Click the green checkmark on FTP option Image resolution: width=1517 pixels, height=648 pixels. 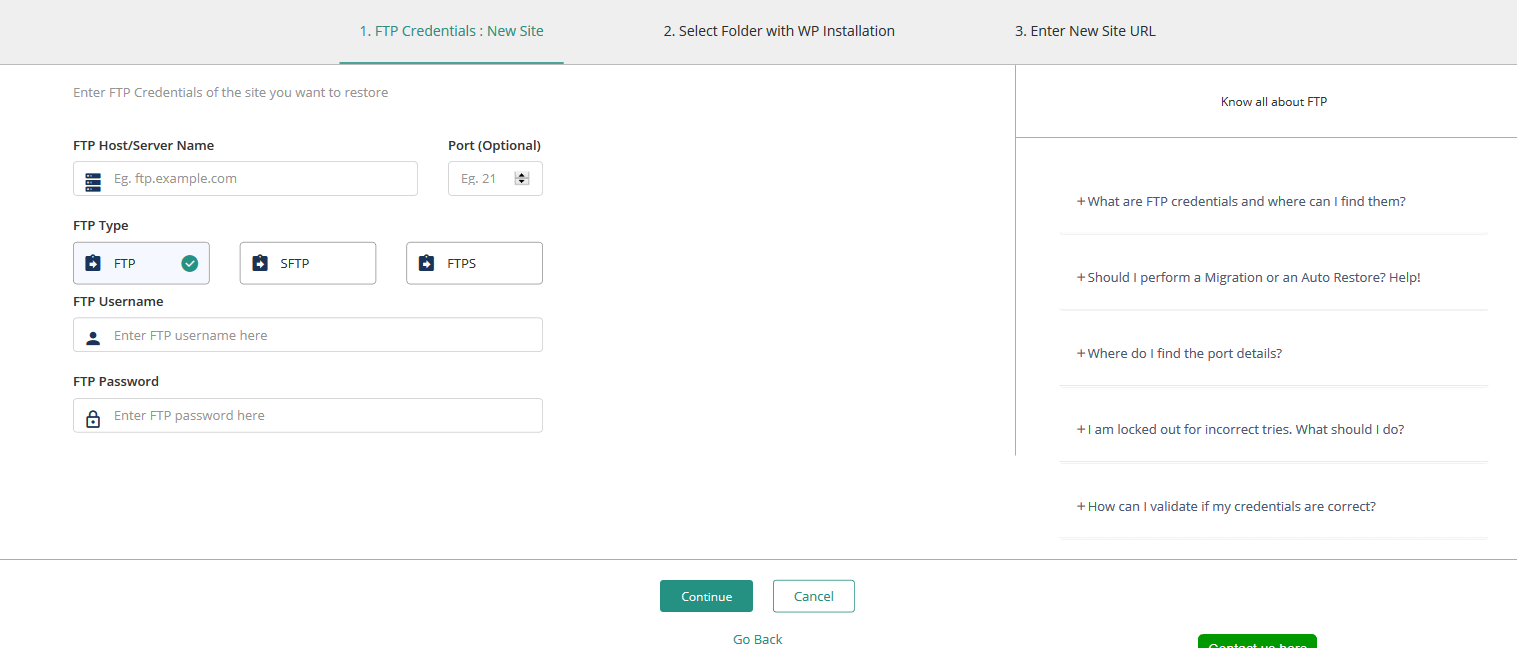tap(189, 264)
